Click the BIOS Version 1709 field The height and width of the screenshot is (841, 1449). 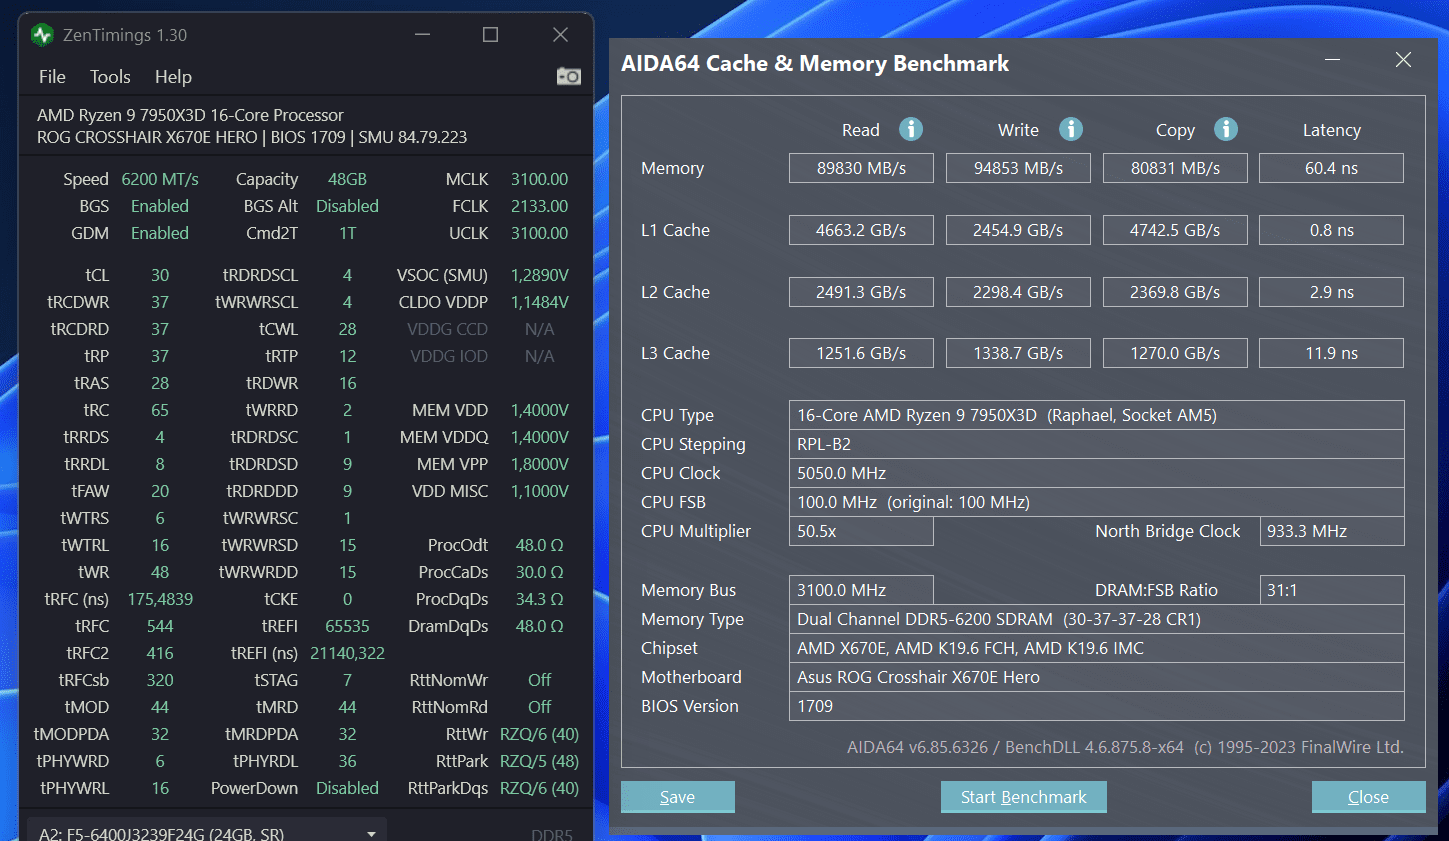1096,706
